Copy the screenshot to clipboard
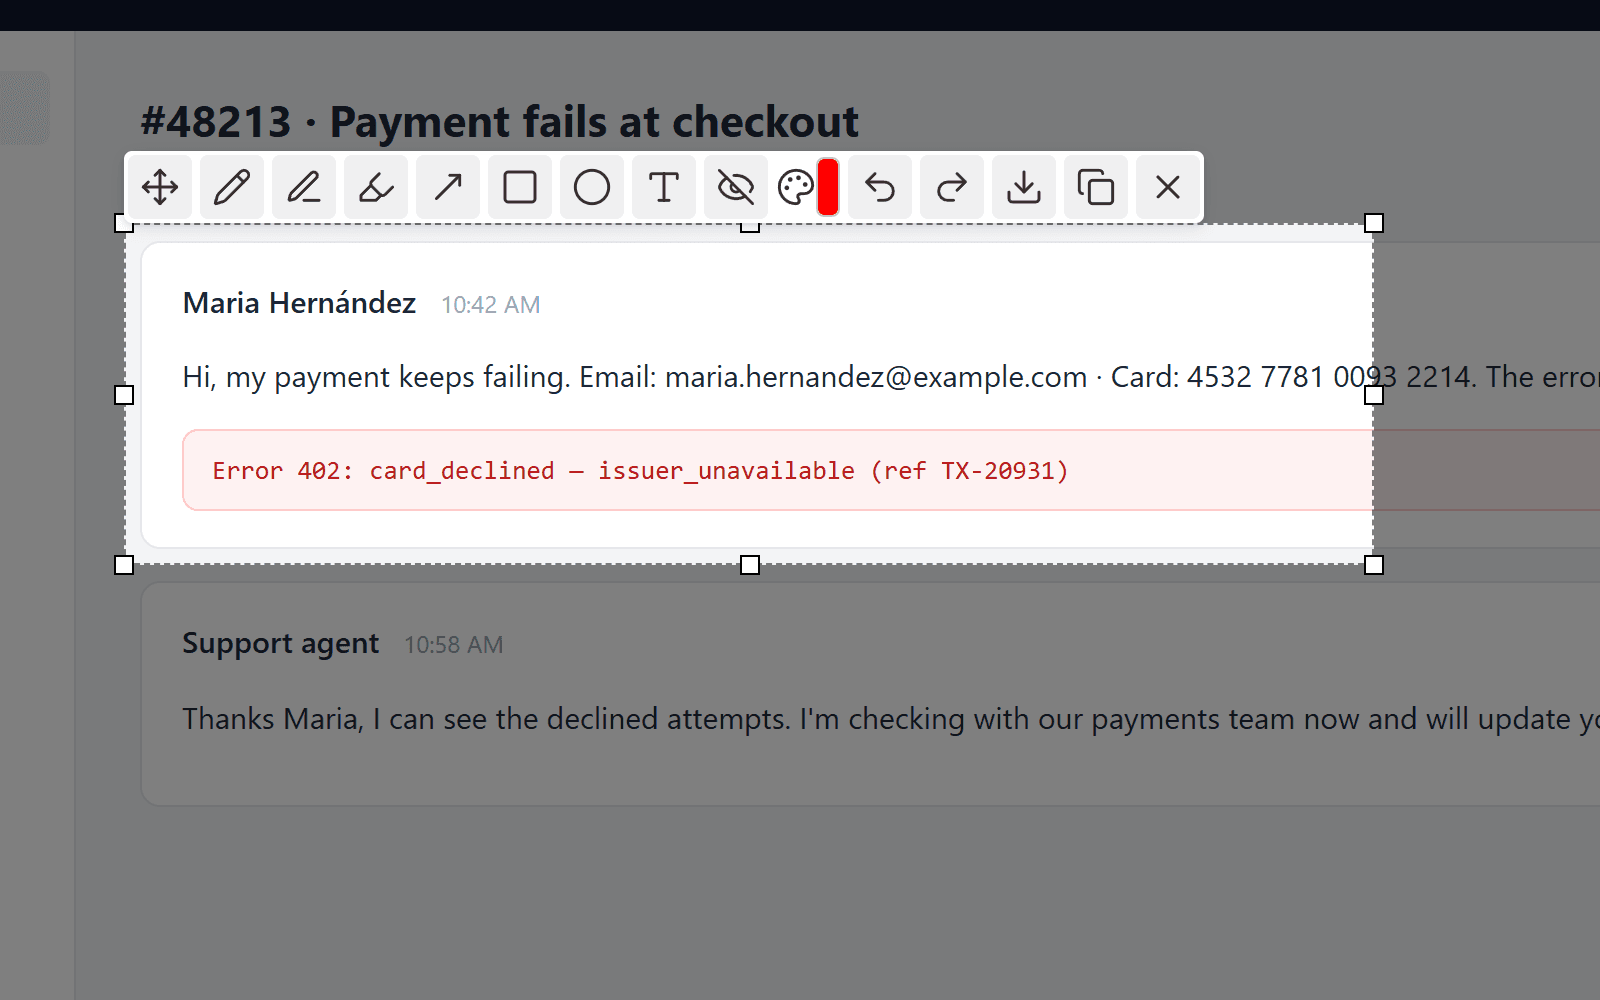Viewport: 1600px width, 1000px height. 1096,187
